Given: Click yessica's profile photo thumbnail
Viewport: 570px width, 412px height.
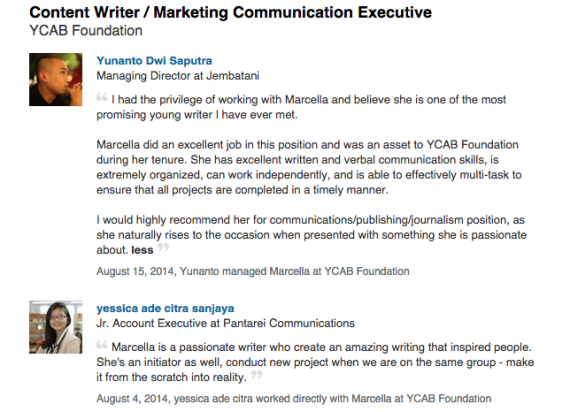Looking at the screenshot, I should (x=56, y=327).
